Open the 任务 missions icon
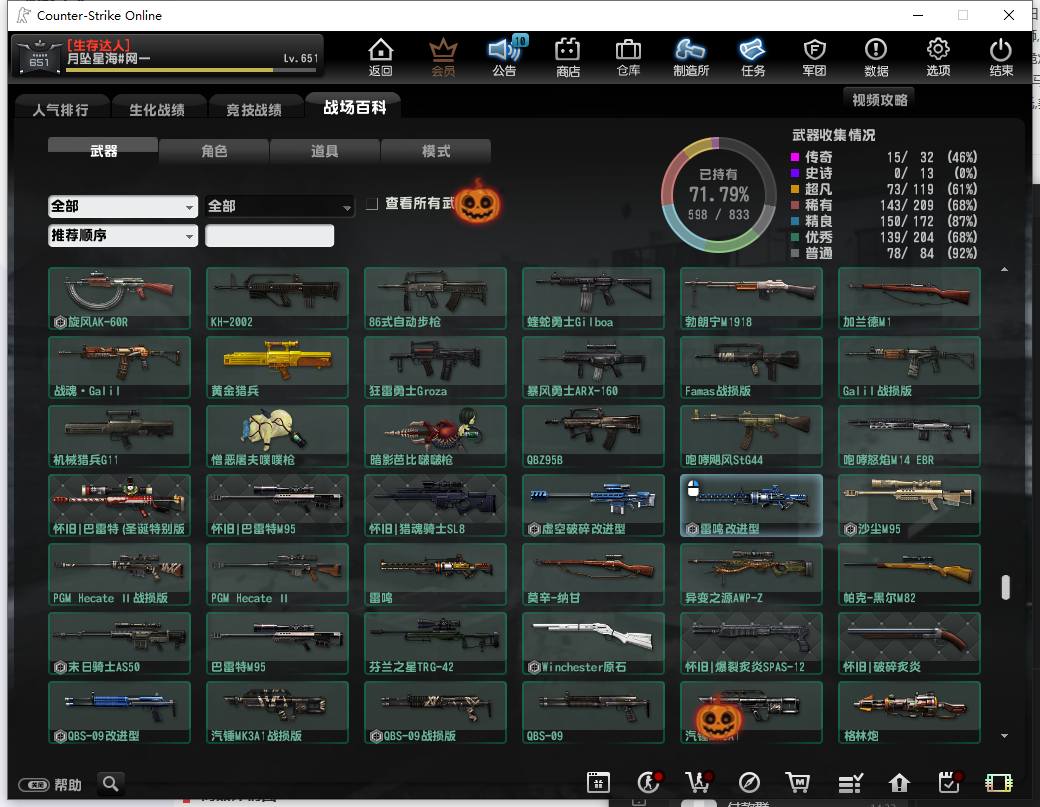This screenshot has height=807, width=1040. click(753, 57)
